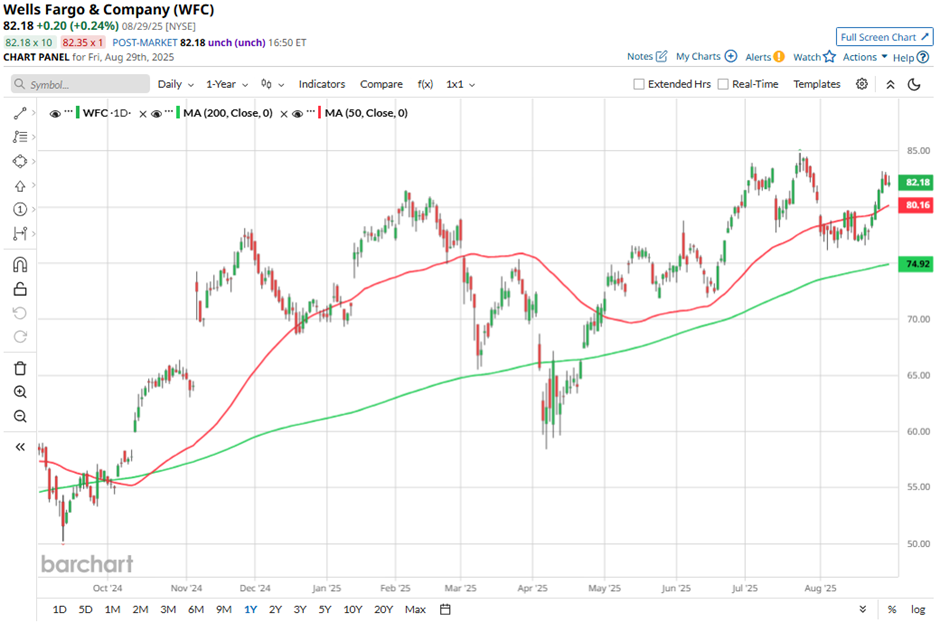This screenshot has height=623, width=940.
Task: Click the 80.16 MA 50 value label
Action: (x=916, y=205)
